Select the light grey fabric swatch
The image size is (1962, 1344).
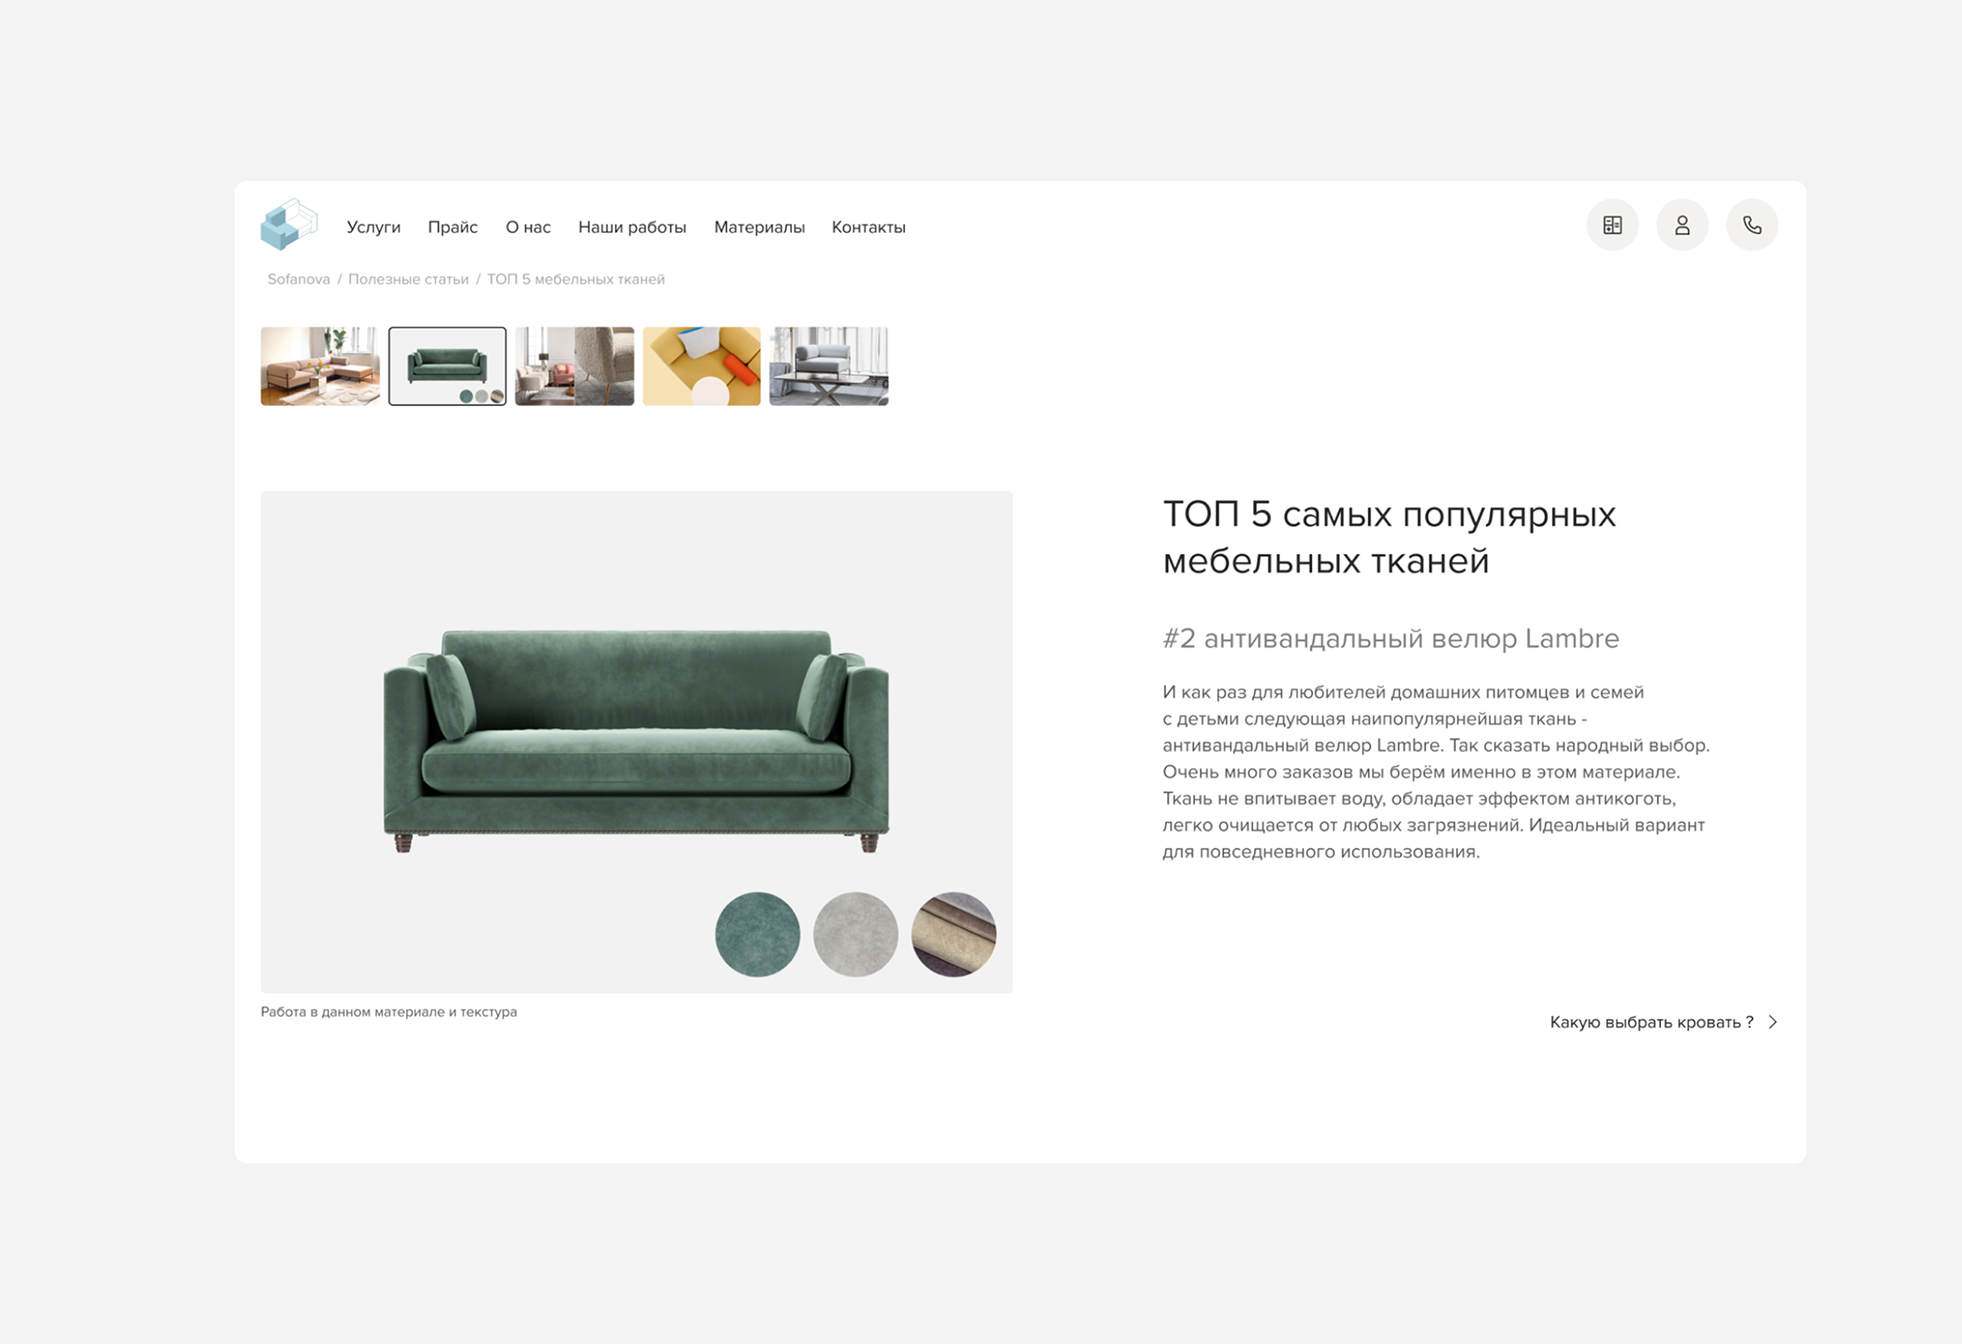(x=856, y=934)
